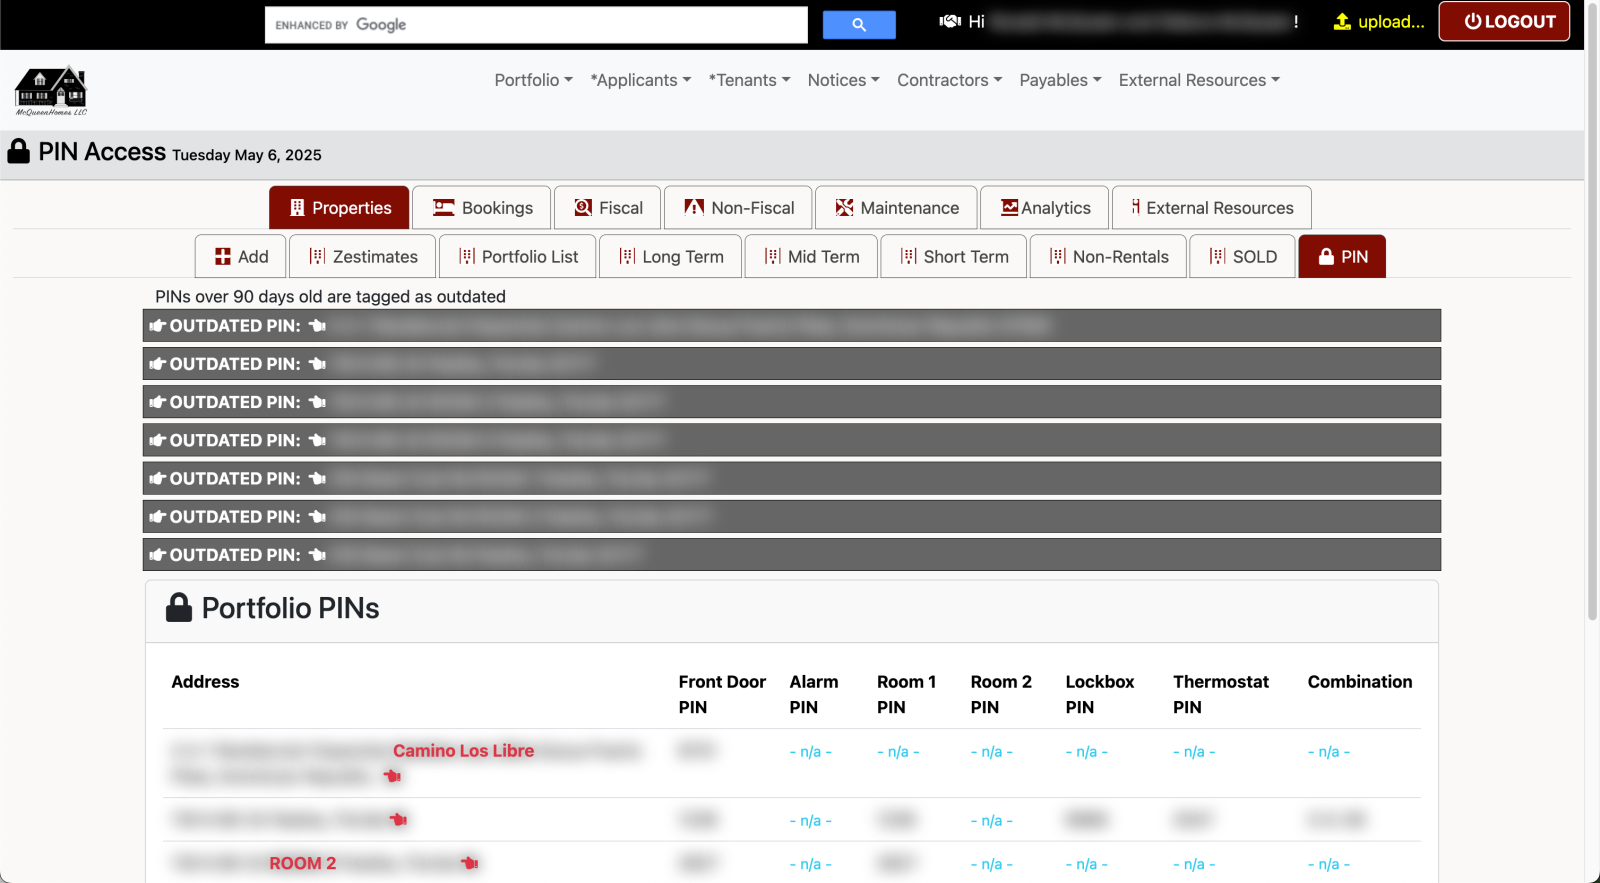Screen dimensions: 1600x883
Task: Open the Maintenance tab
Action: 896,208
